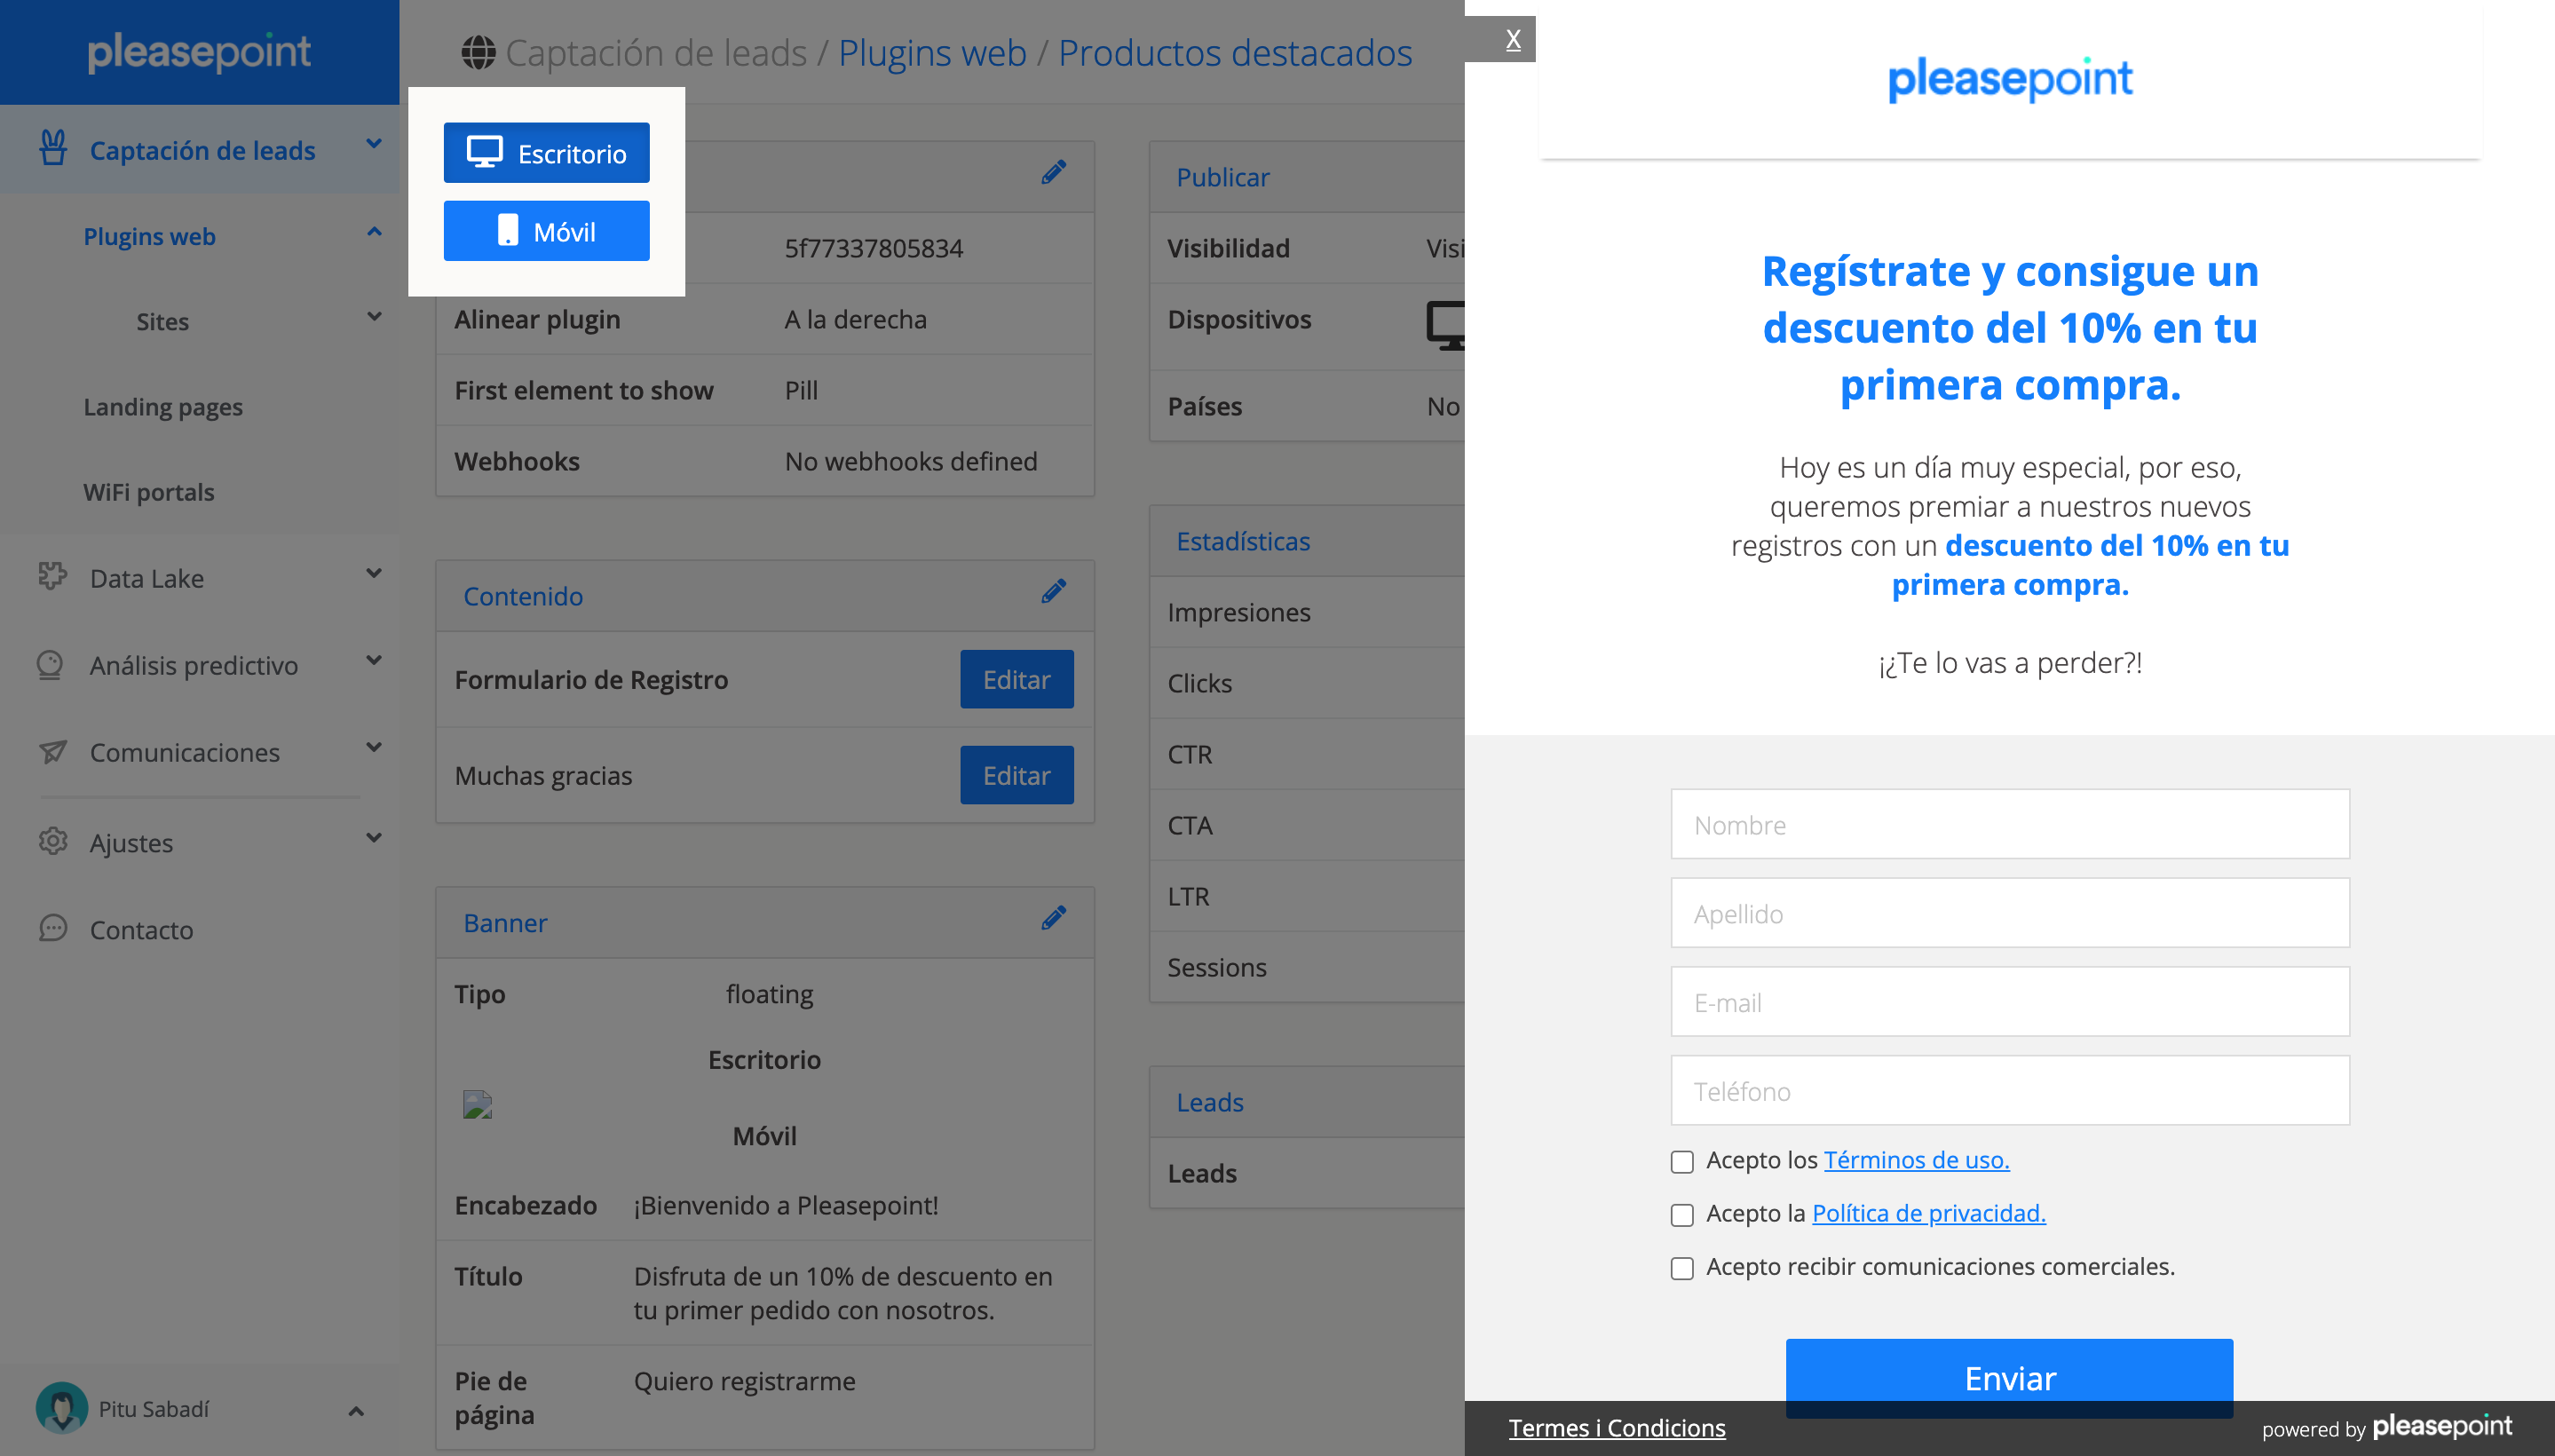Check the Términos de uso checkbox
Screen dimensions: 2555x1456
click(x=1682, y=1161)
